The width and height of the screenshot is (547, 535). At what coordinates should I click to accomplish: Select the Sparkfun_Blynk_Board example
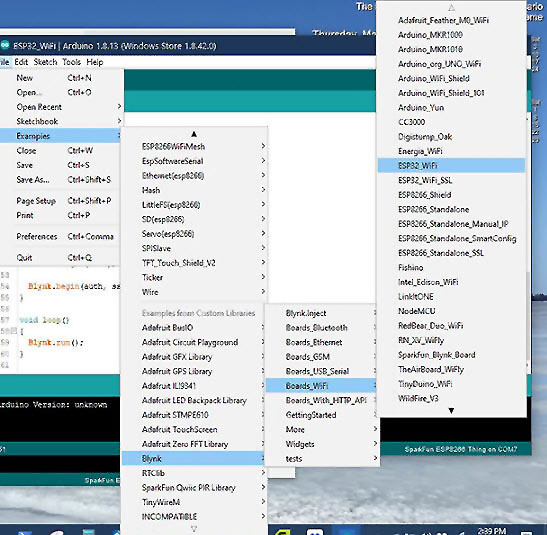click(x=451, y=355)
